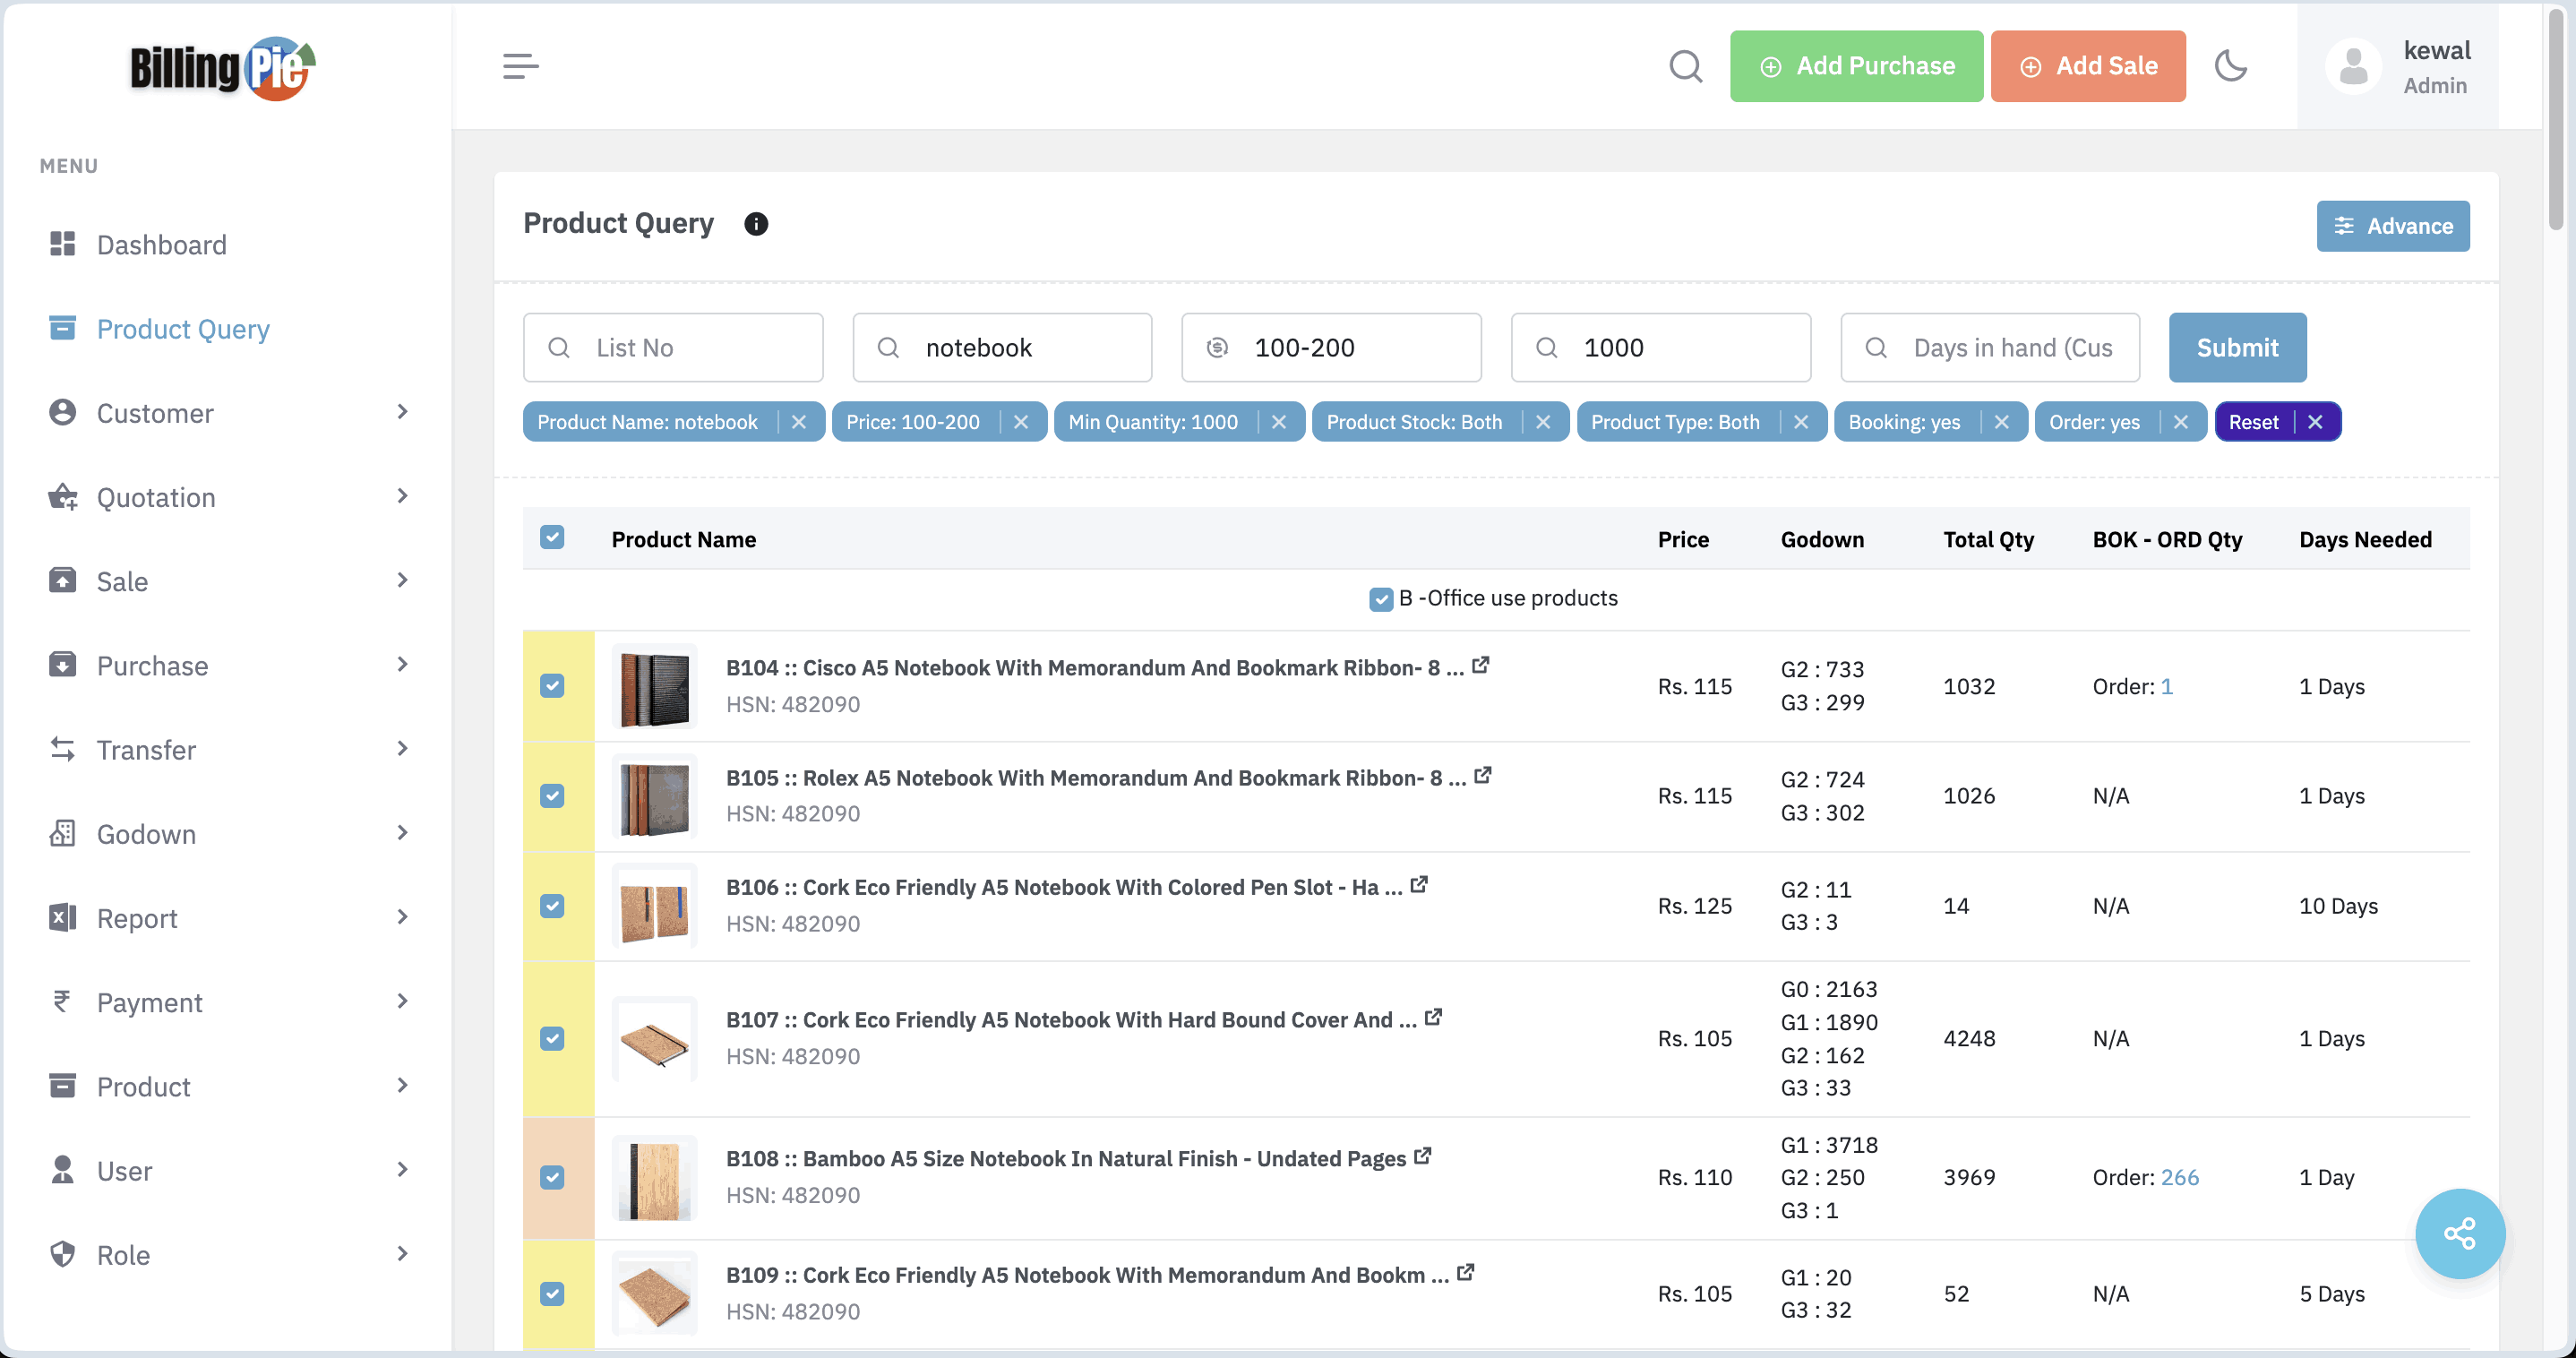Click the notebook product name field
The width and height of the screenshot is (2576, 1358).
click(1002, 347)
